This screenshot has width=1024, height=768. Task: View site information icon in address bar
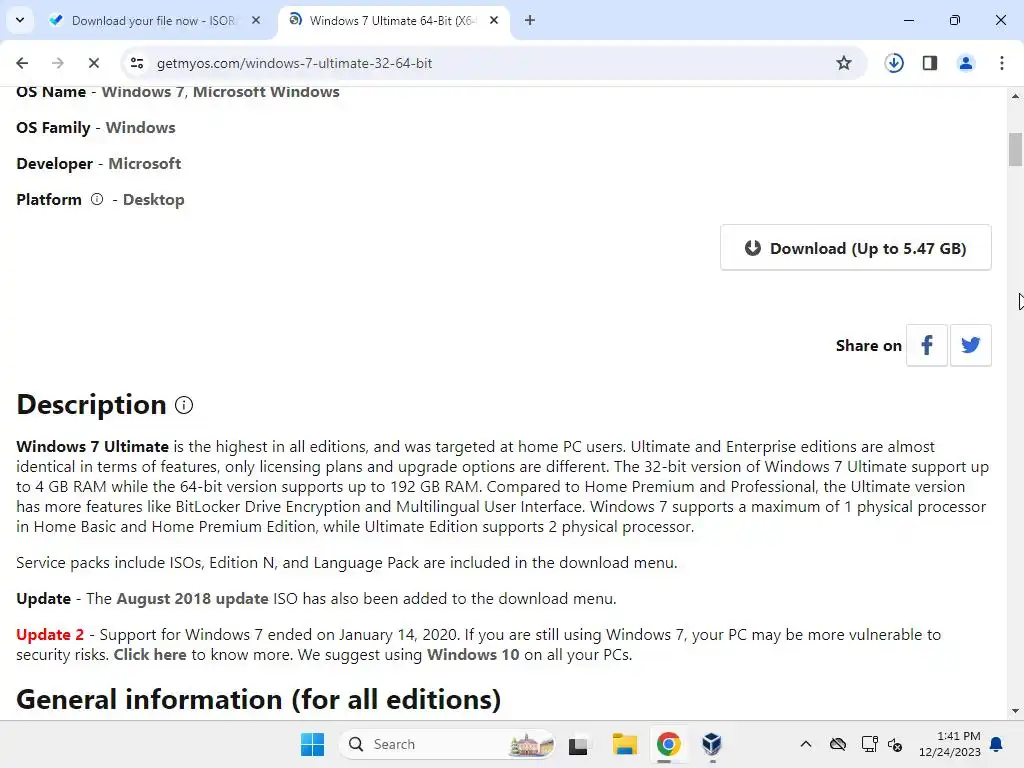coord(137,63)
